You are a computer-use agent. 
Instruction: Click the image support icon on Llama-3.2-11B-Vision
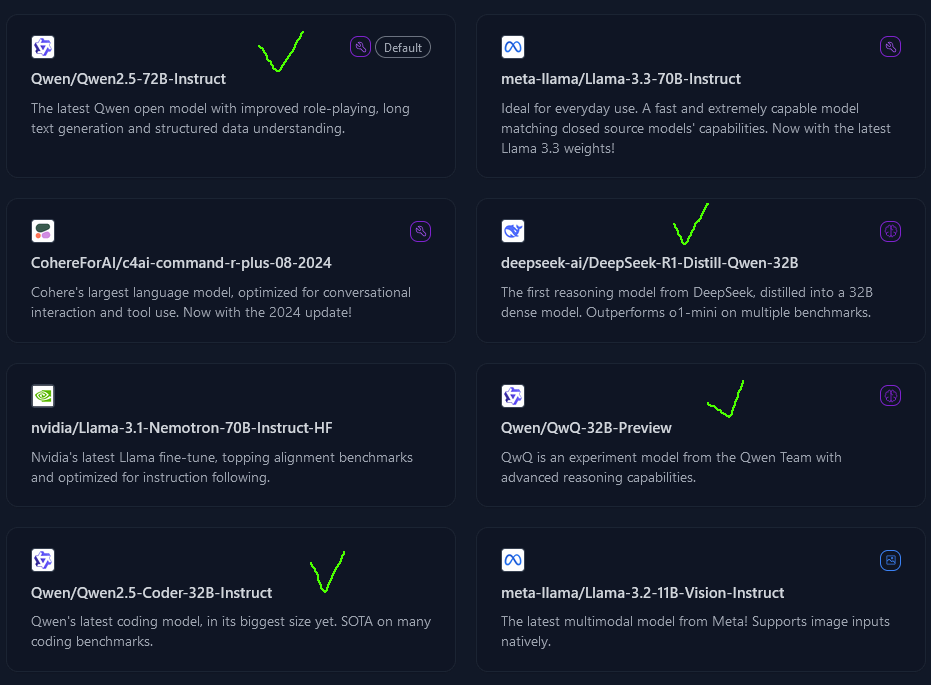pos(890,560)
